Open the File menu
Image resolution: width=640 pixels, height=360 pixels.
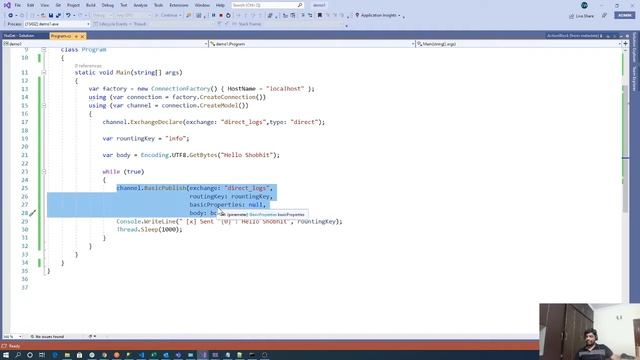[x=18, y=5]
